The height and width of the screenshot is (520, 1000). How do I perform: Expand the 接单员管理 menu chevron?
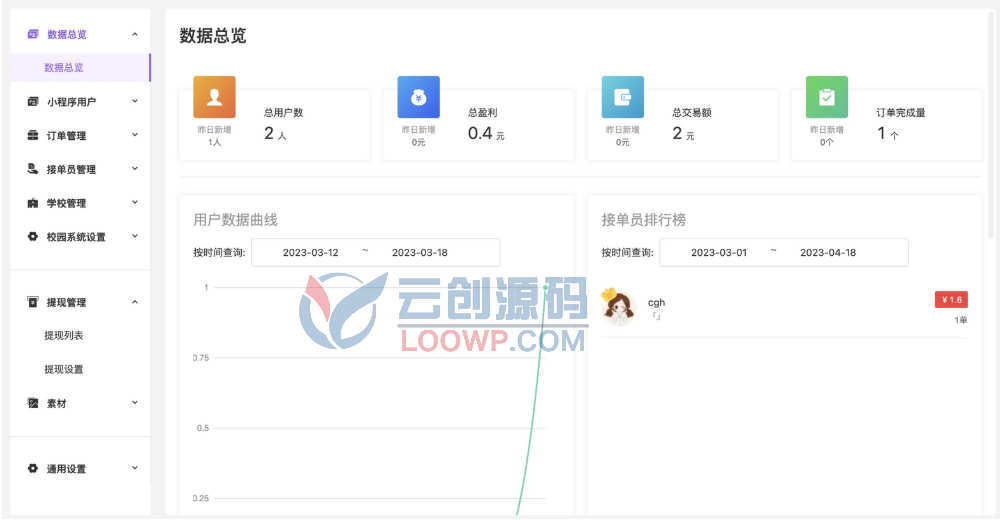pos(135,169)
